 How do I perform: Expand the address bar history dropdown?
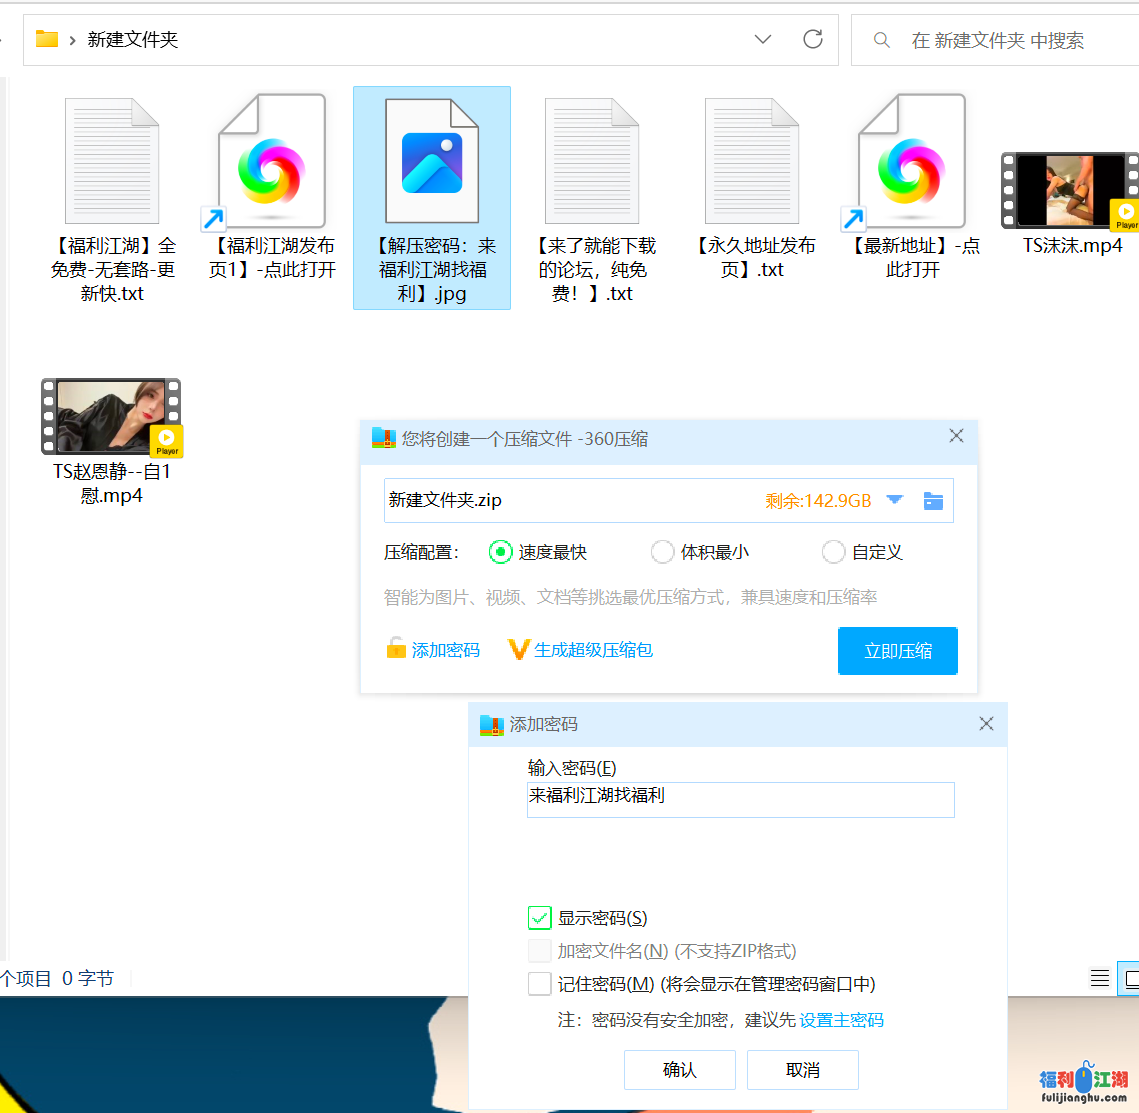[x=762, y=40]
